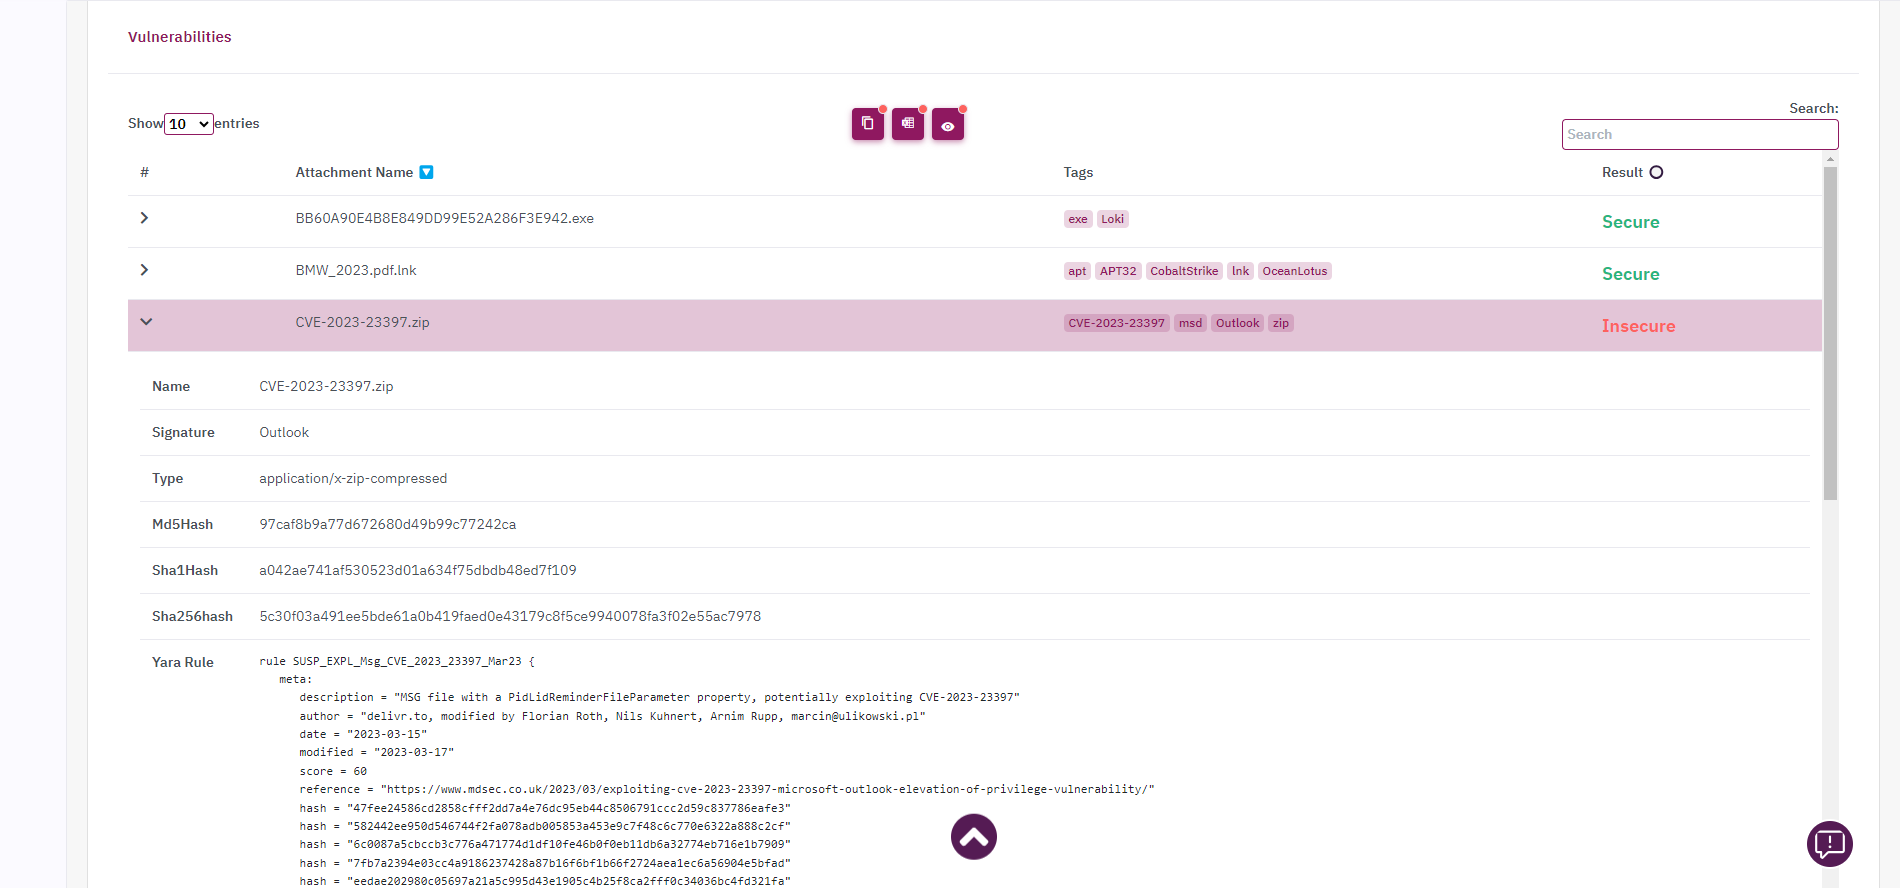This screenshot has height=888, width=1900.
Task: Click file name BMW_2023.pdf.lnk
Action: pyautogui.click(x=356, y=270)
